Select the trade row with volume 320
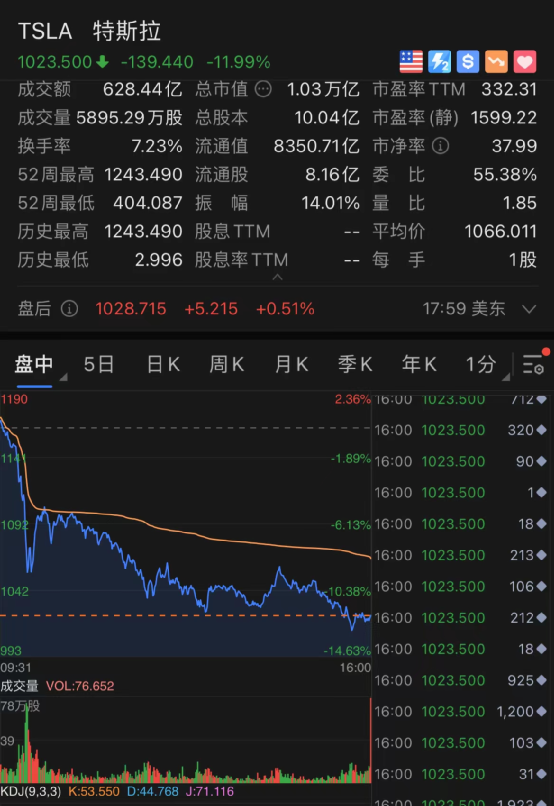This screenshot has width=554, height=806. click(460, 430)
